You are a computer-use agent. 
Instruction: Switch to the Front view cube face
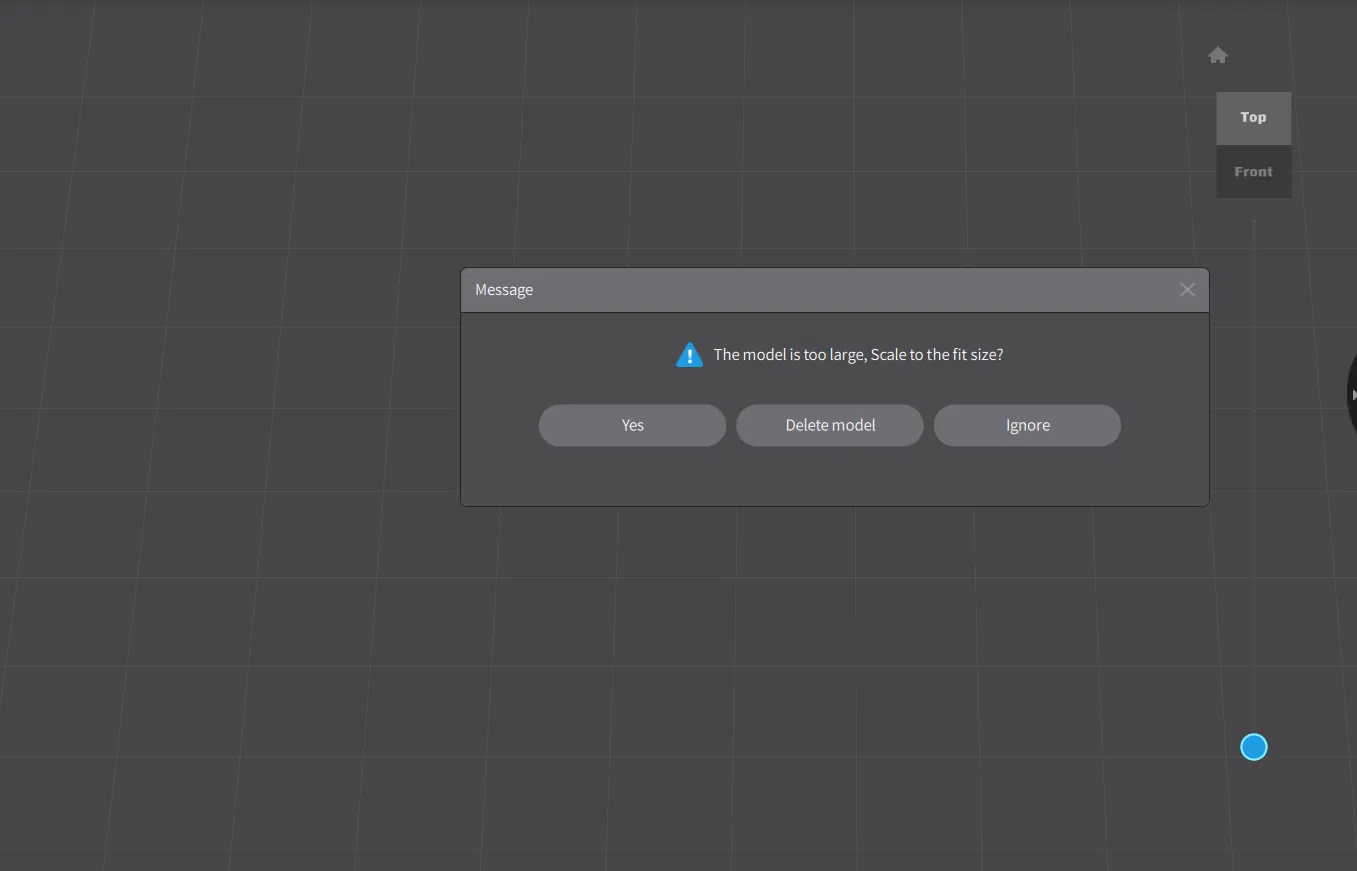(1253, 172)
